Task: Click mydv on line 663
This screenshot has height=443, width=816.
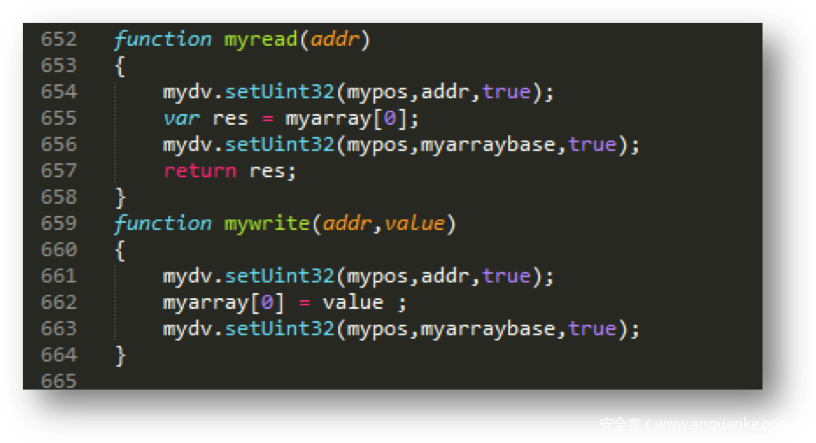Action: tap(187, 329)
